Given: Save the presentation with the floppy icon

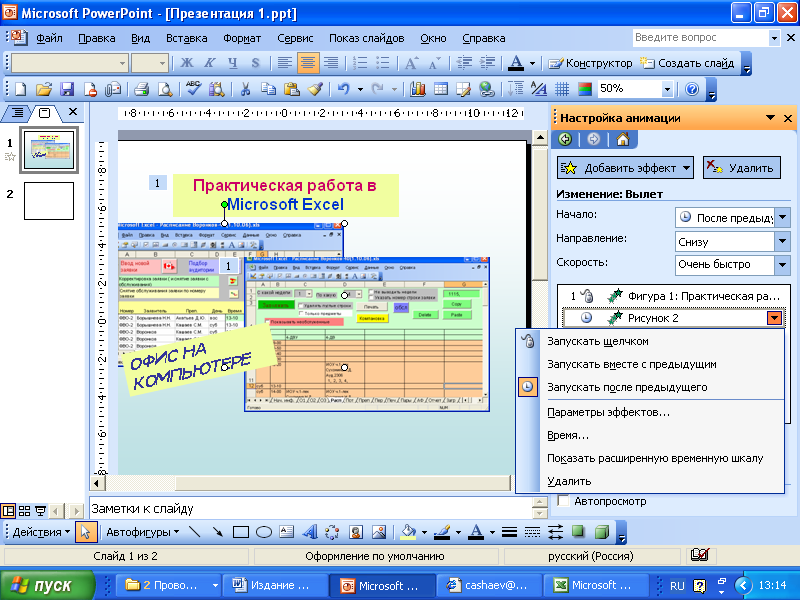Looking at the screenshot, I should [x=67, y=89].
